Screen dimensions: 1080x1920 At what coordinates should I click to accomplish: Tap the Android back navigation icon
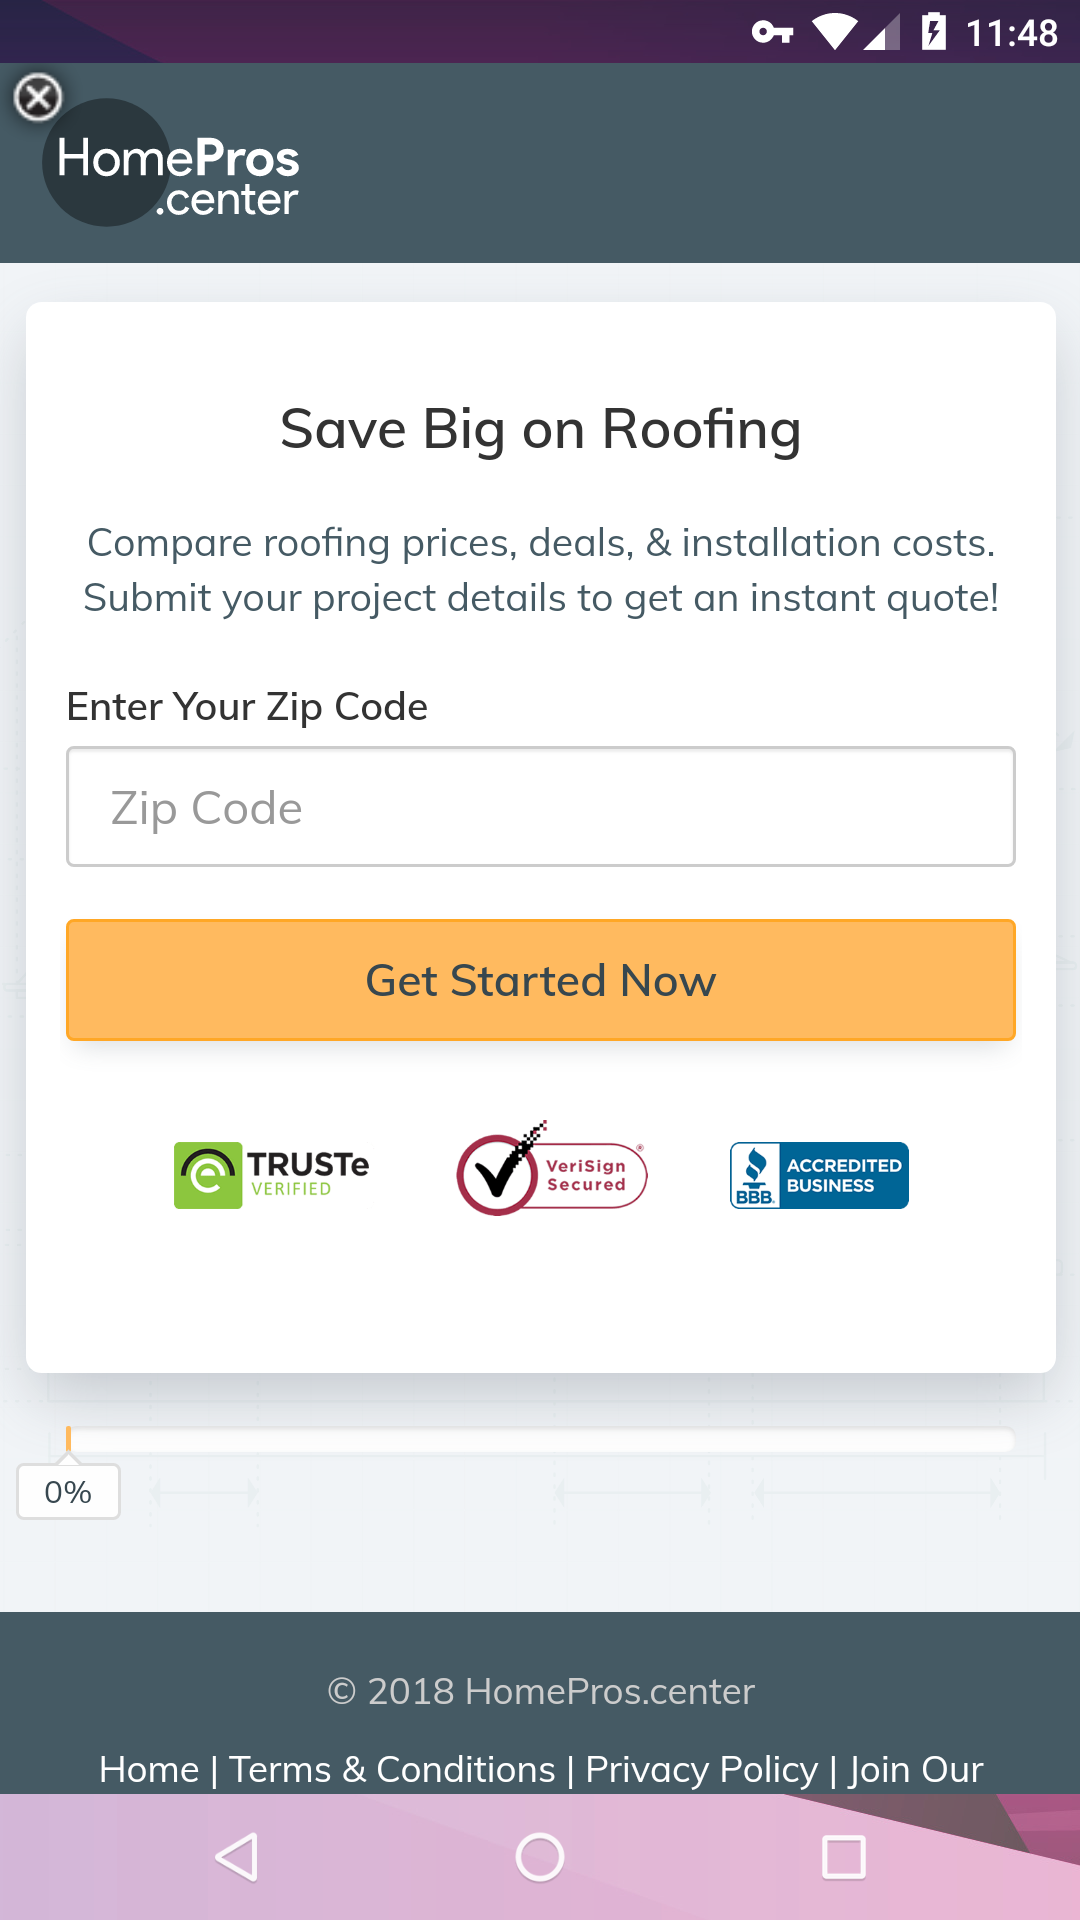point(238,1857)
